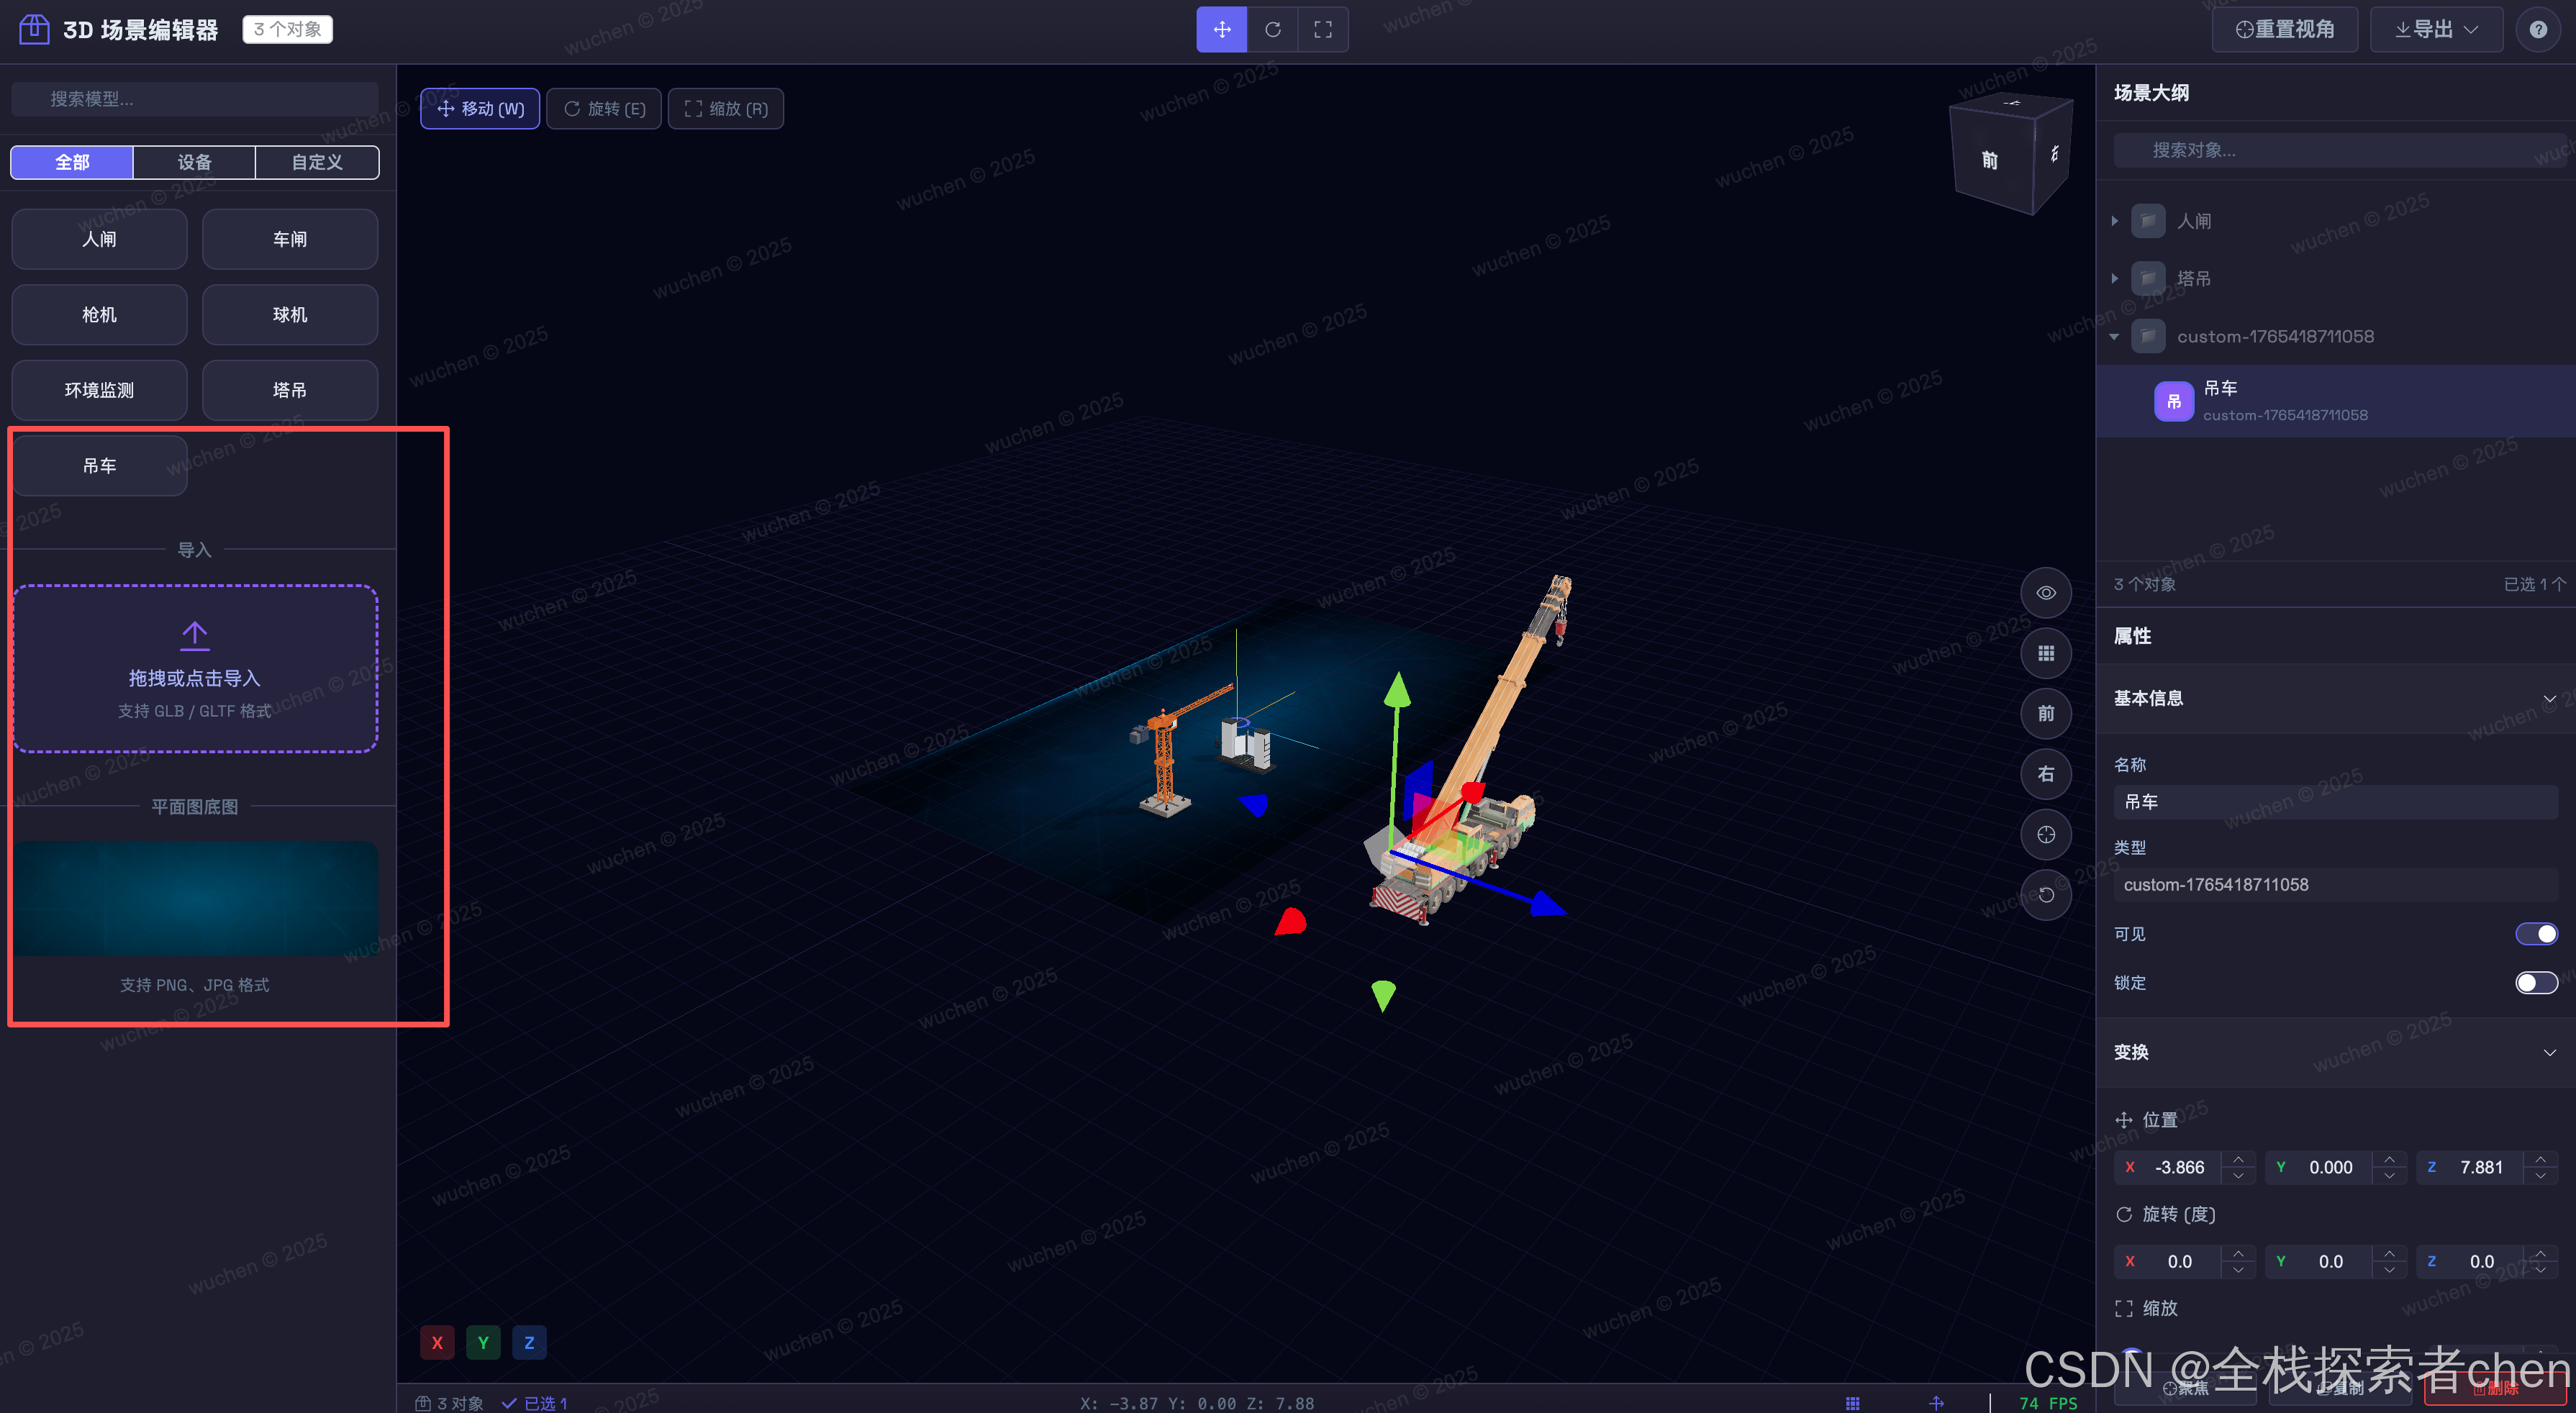This screenshot has height=1413, width=2576.
Task: Collapse the 基本信息 section in the properties panel
Action: coord(2551,699)
